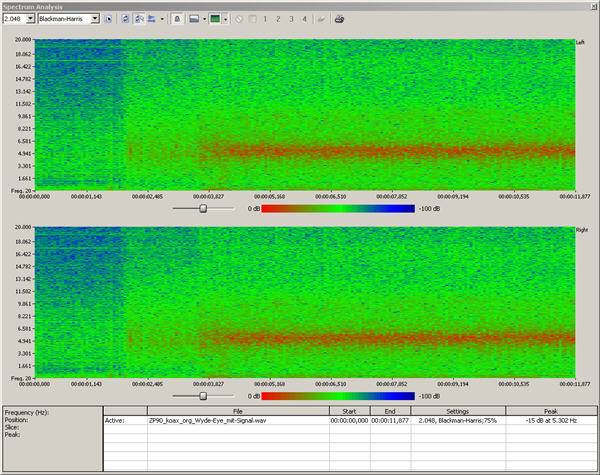
Task: Click 00:00:07,852 on Right channel time axis
Action: tap(391, 384)
